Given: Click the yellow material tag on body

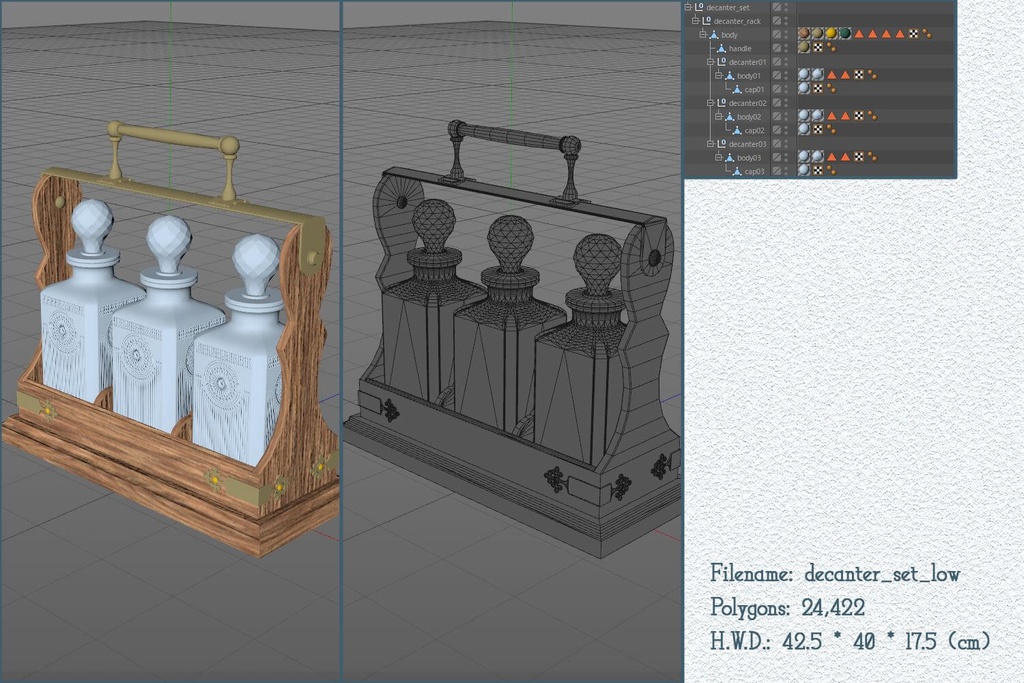Looking at the screenshot, I should 831,33.
